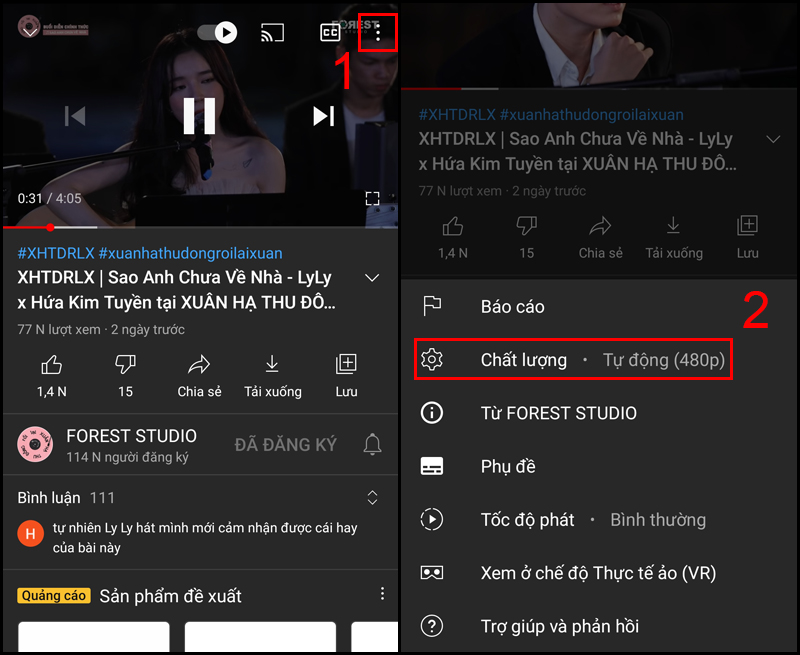
Task: Open the Cast screen icon
Action: tap(270, 32)
